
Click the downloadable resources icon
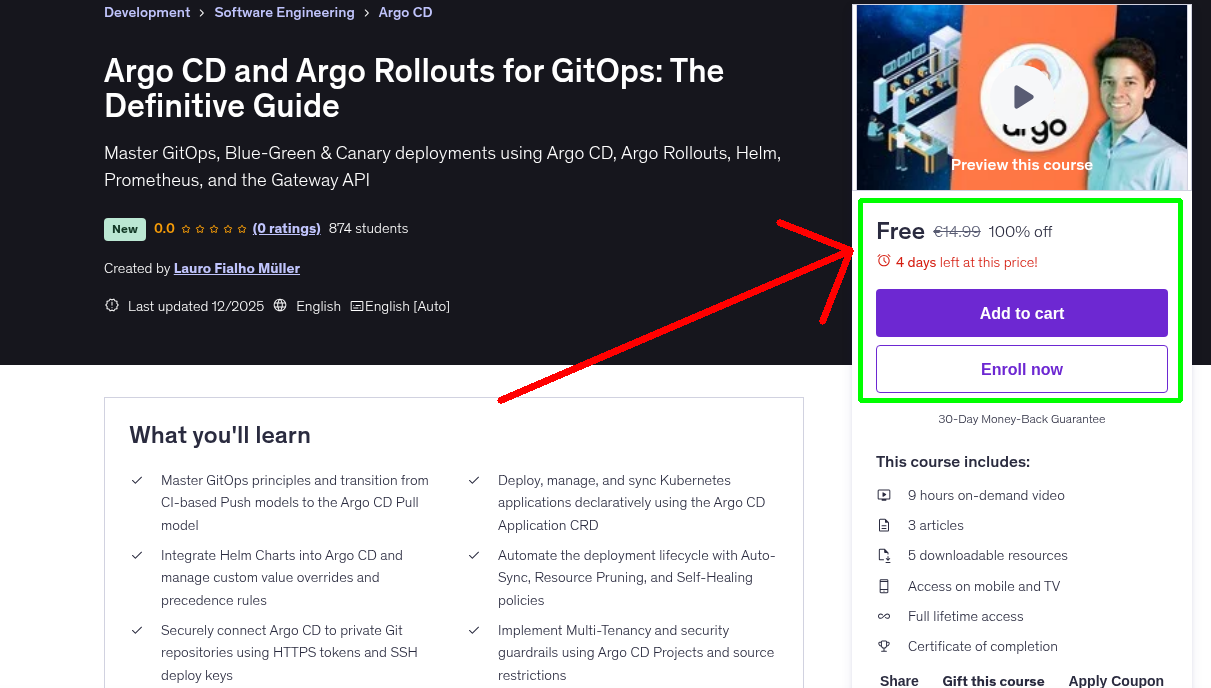coord(884,555)
